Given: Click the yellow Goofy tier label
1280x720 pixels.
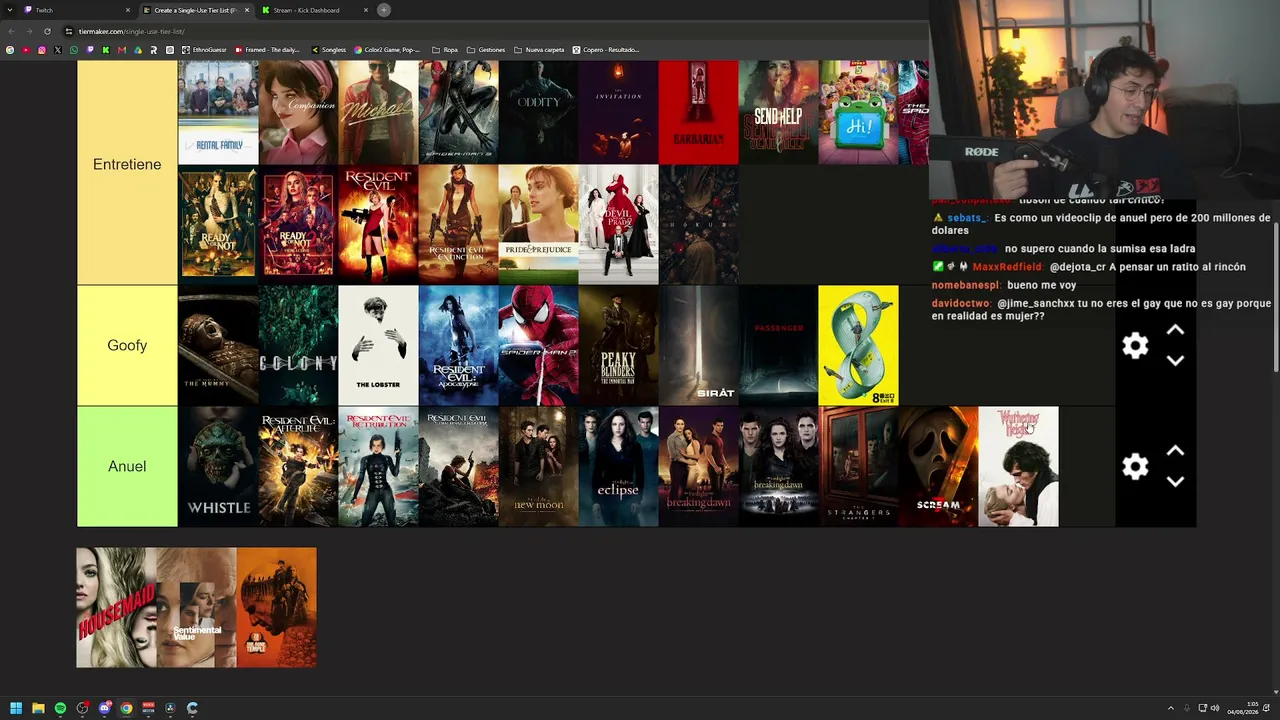Looking at the screenshot, I should pos(127,346).
